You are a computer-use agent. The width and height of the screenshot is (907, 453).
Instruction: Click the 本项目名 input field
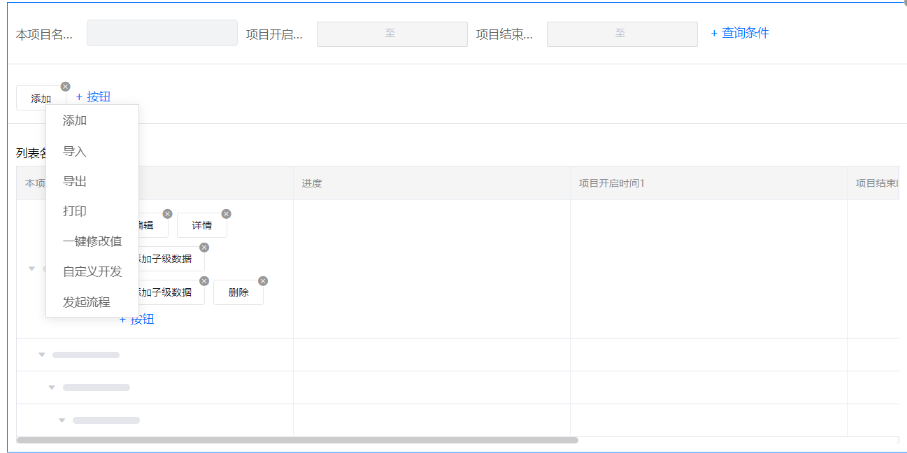162,33
